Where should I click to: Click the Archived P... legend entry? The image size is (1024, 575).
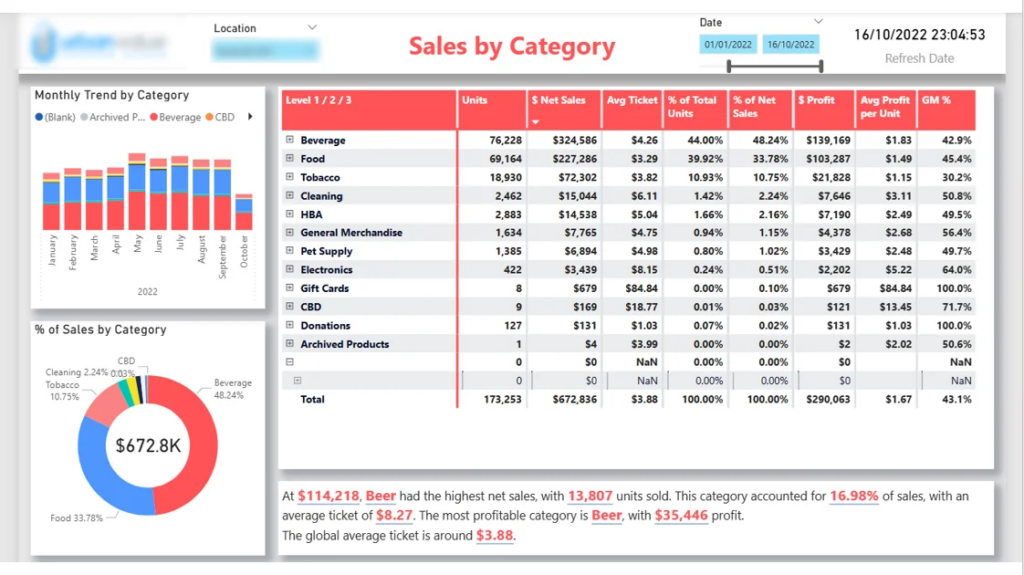112,117
